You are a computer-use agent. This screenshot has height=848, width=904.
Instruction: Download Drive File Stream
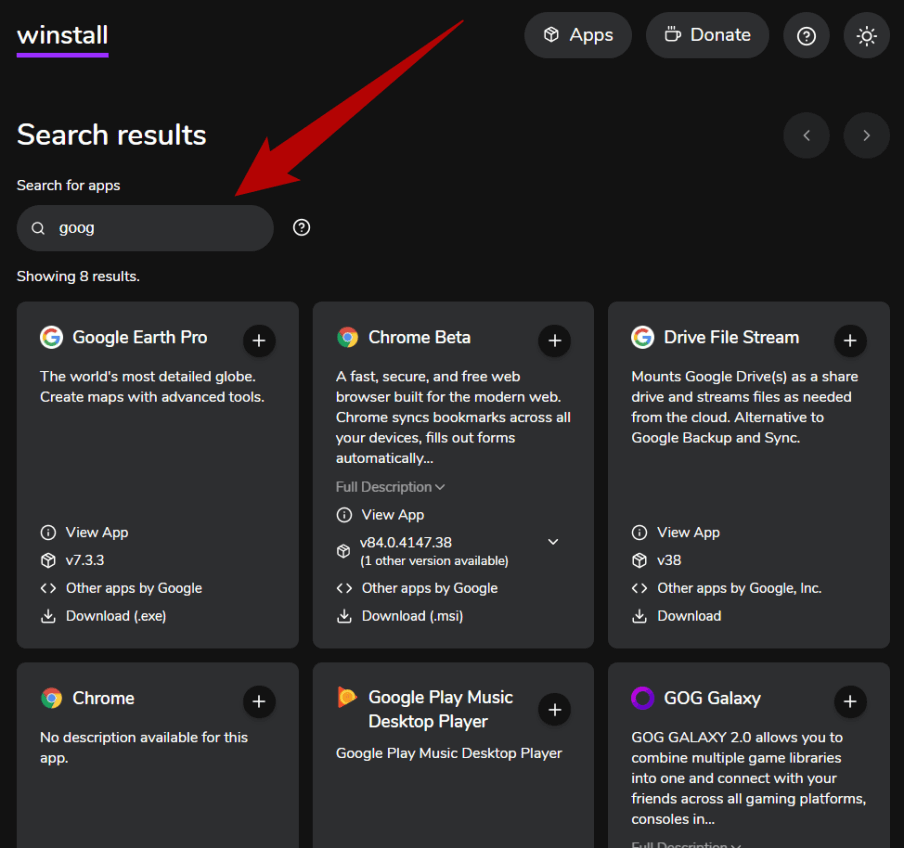pyautogui.click(x=689, y=616)
